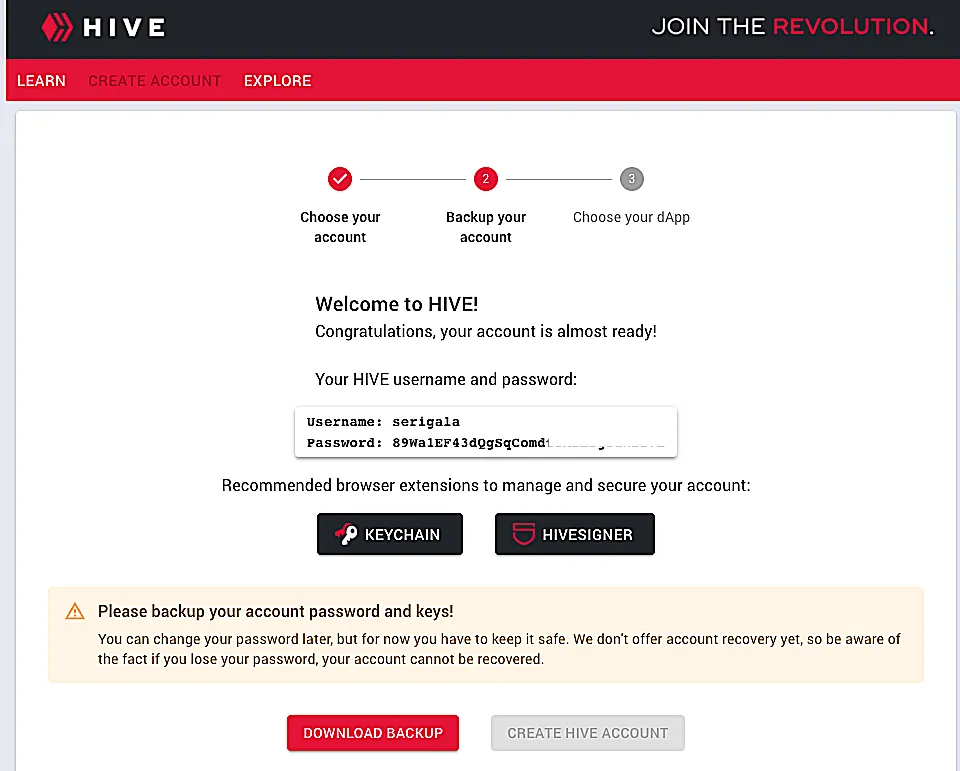Click the completed checkmark step circle

[x=340, y=179]
